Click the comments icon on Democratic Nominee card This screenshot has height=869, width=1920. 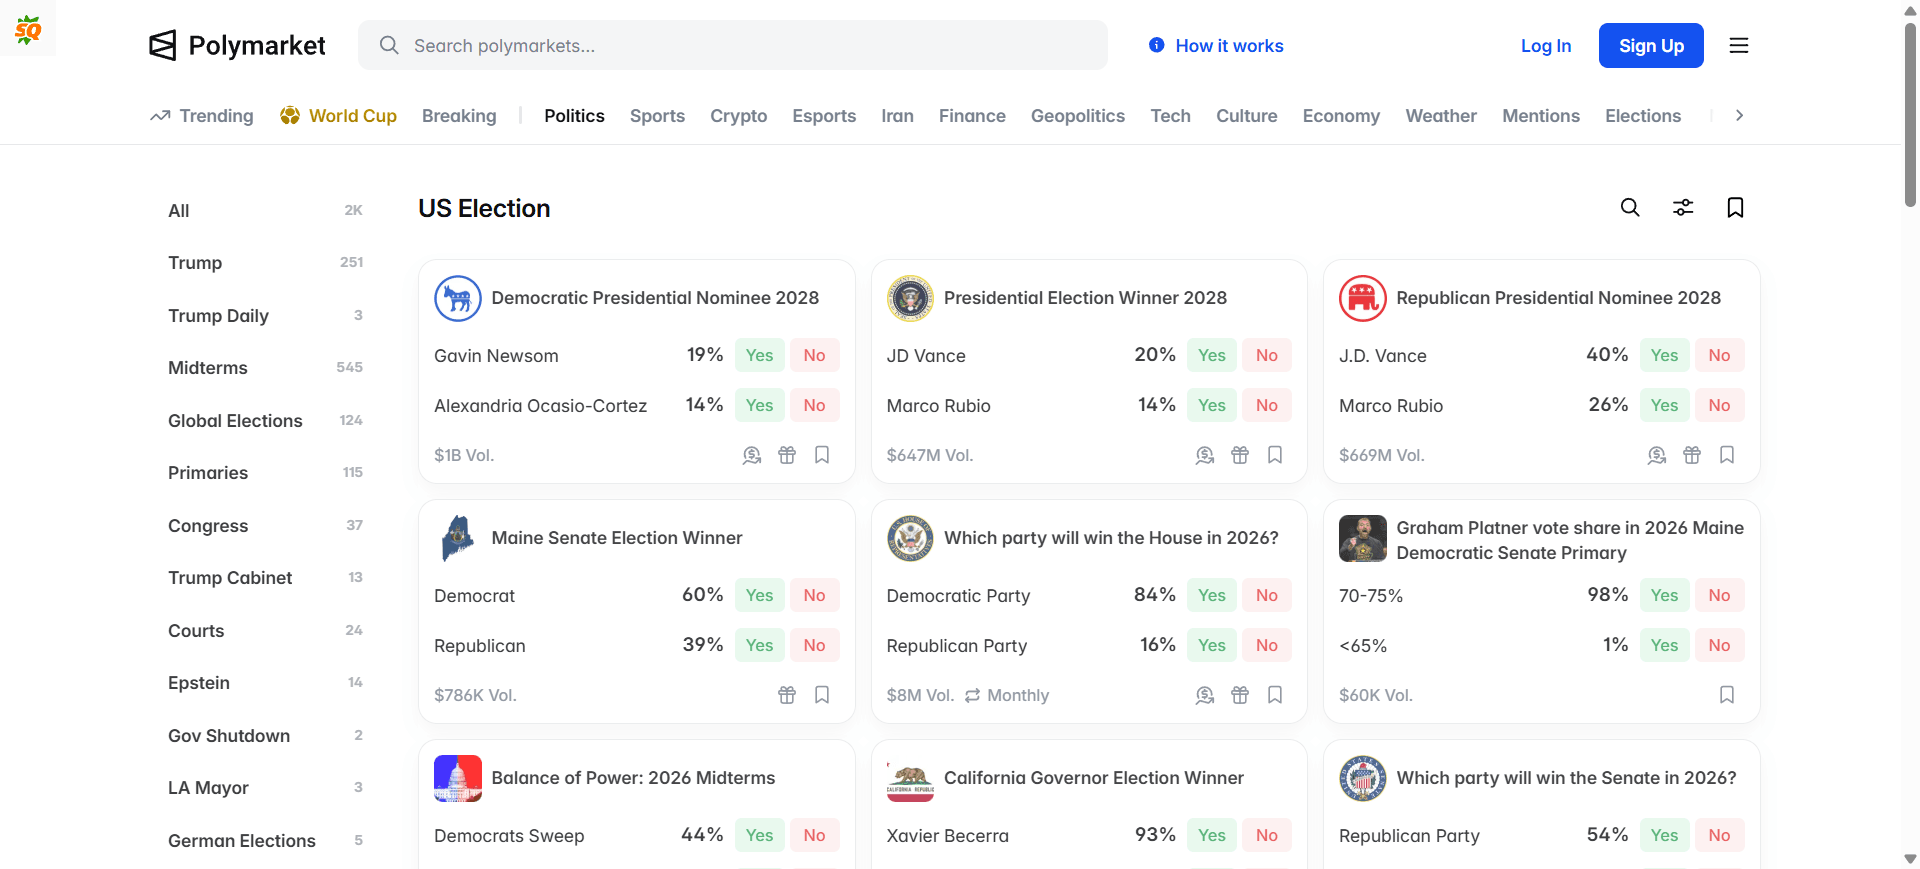752,455
